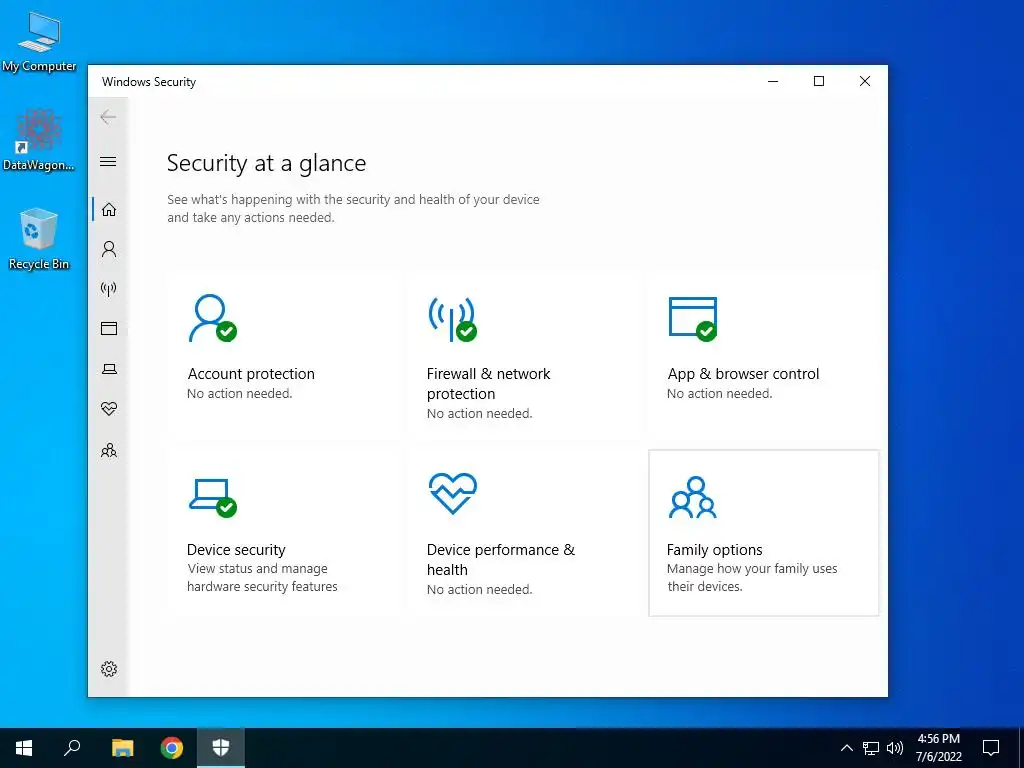This screenshot has height=768, width=1024.
Task: Open the Family options heading
Action: 714,550
